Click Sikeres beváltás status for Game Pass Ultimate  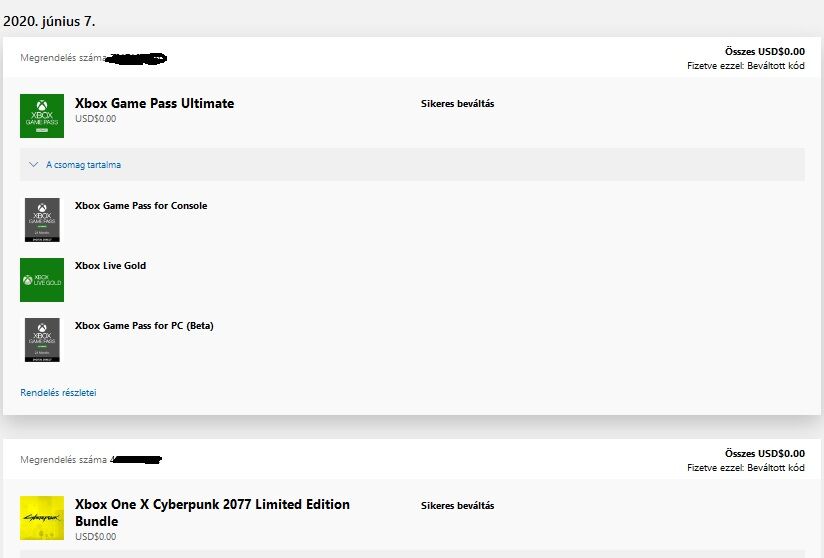coord(457,104)
